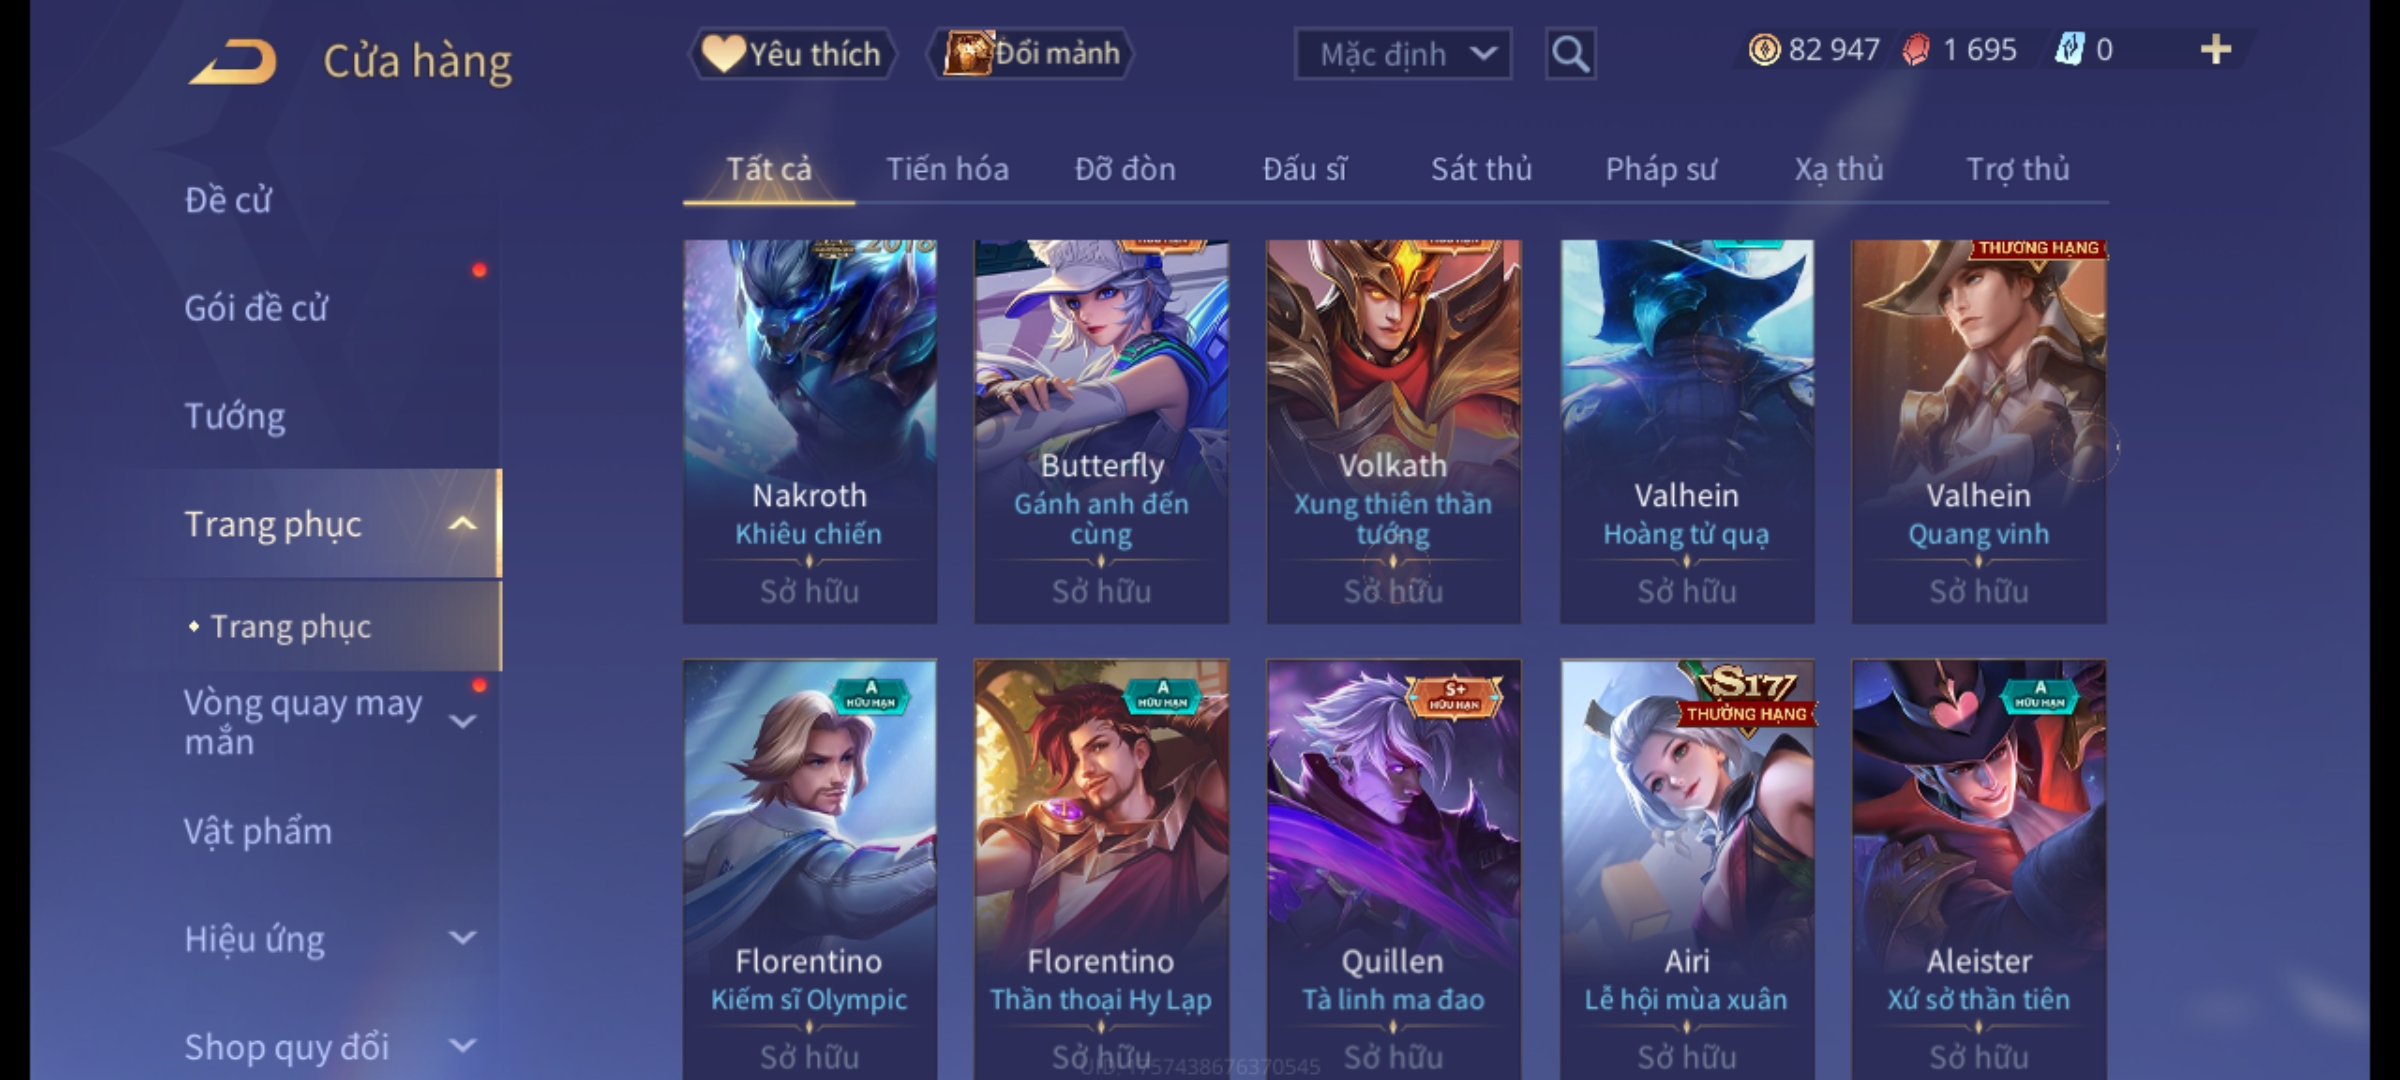The height and width of the screenshot is (1080, 2400).
Task: Click the gold coin currency icon
Action: pyautogui.click(x=1764, y=50)
